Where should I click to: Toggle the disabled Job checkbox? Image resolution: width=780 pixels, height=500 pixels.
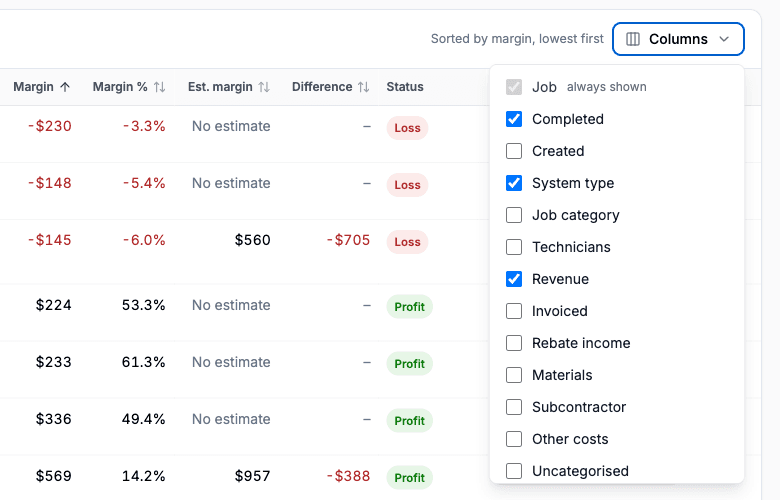(514, 87)
